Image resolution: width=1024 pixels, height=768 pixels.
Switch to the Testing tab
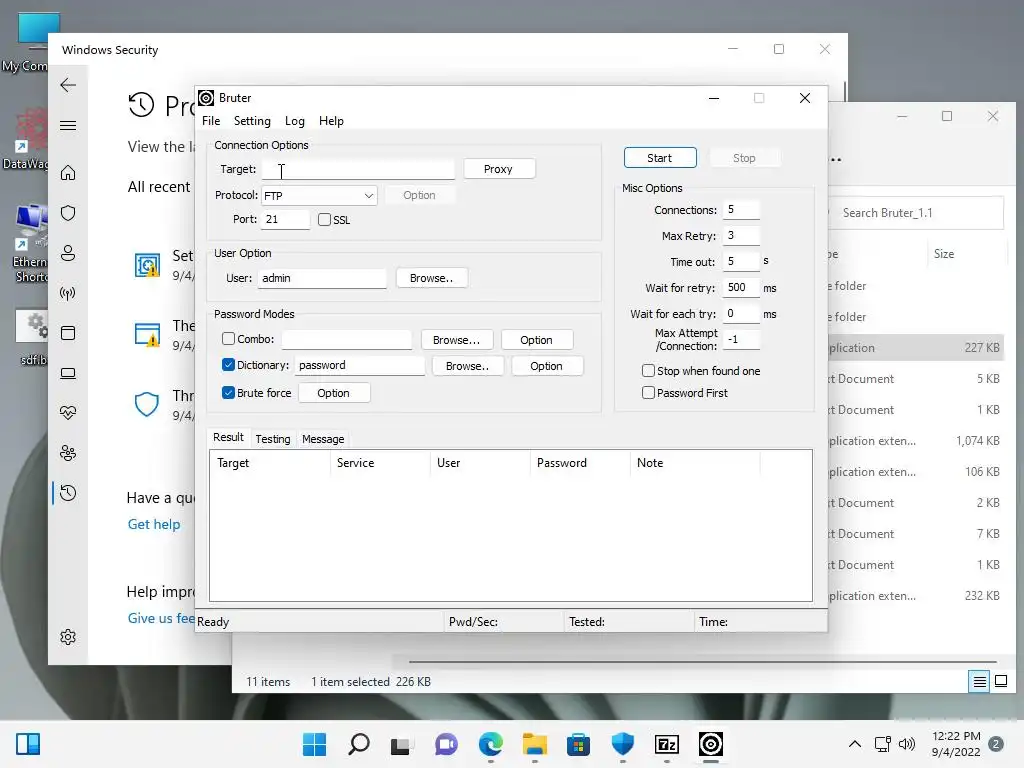273,439
